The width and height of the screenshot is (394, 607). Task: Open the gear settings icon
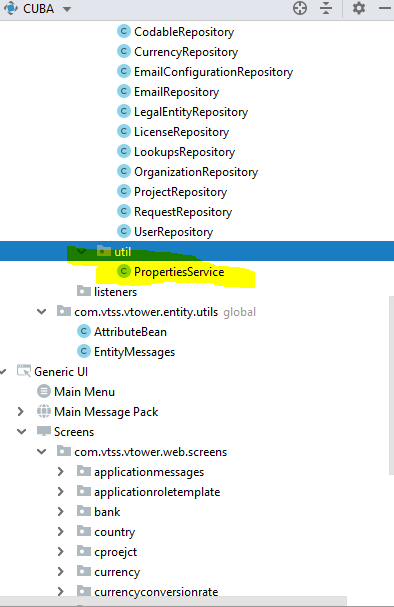[x=359, y=8]
